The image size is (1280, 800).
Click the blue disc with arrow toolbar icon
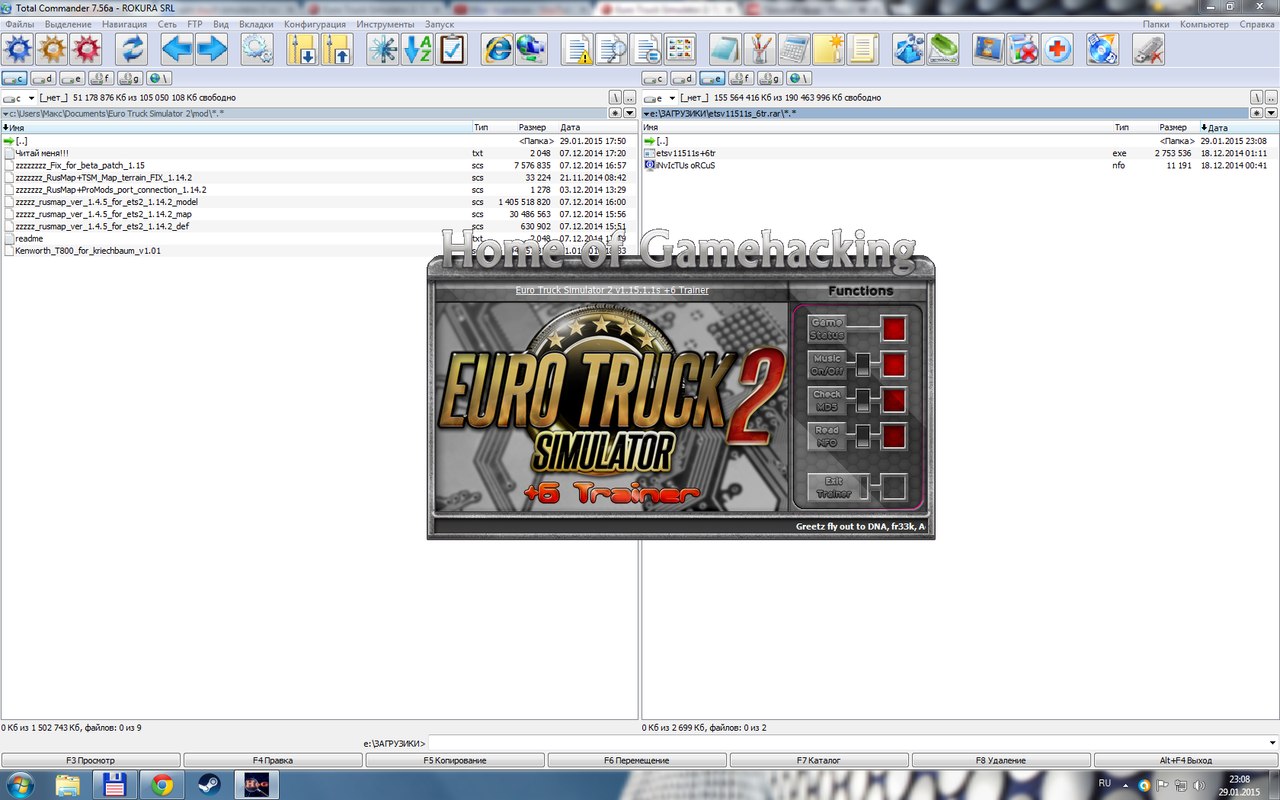click(x=1102, y=49)
